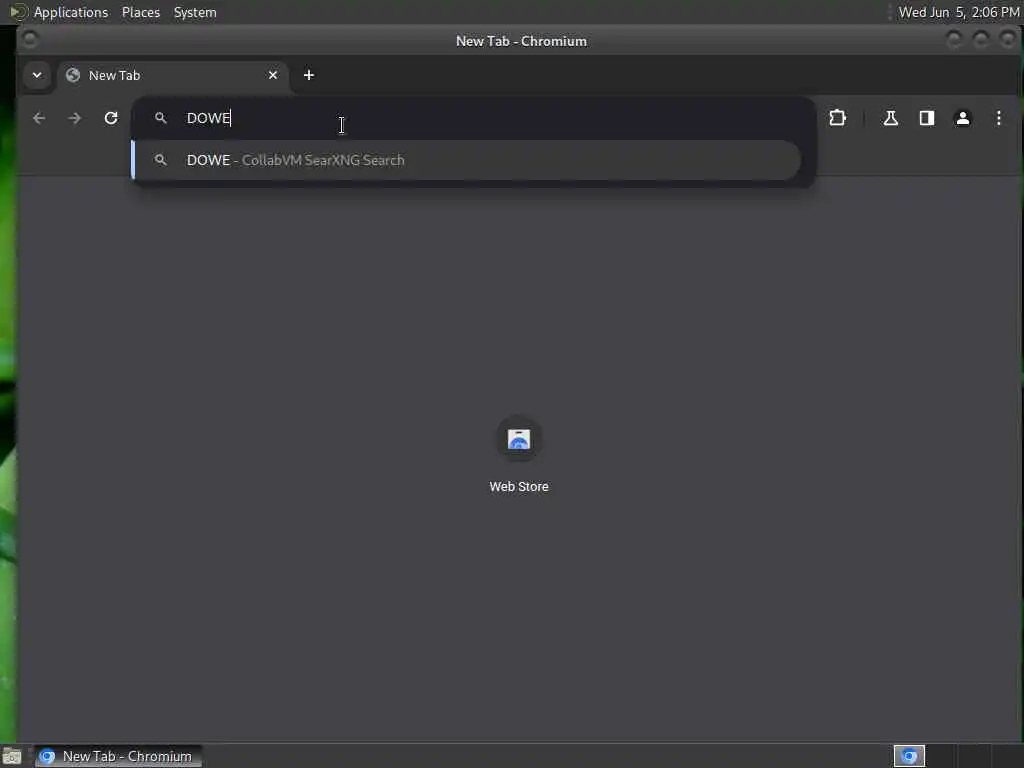
Task: Select the New Tab tab
Action: click(173, 76)
